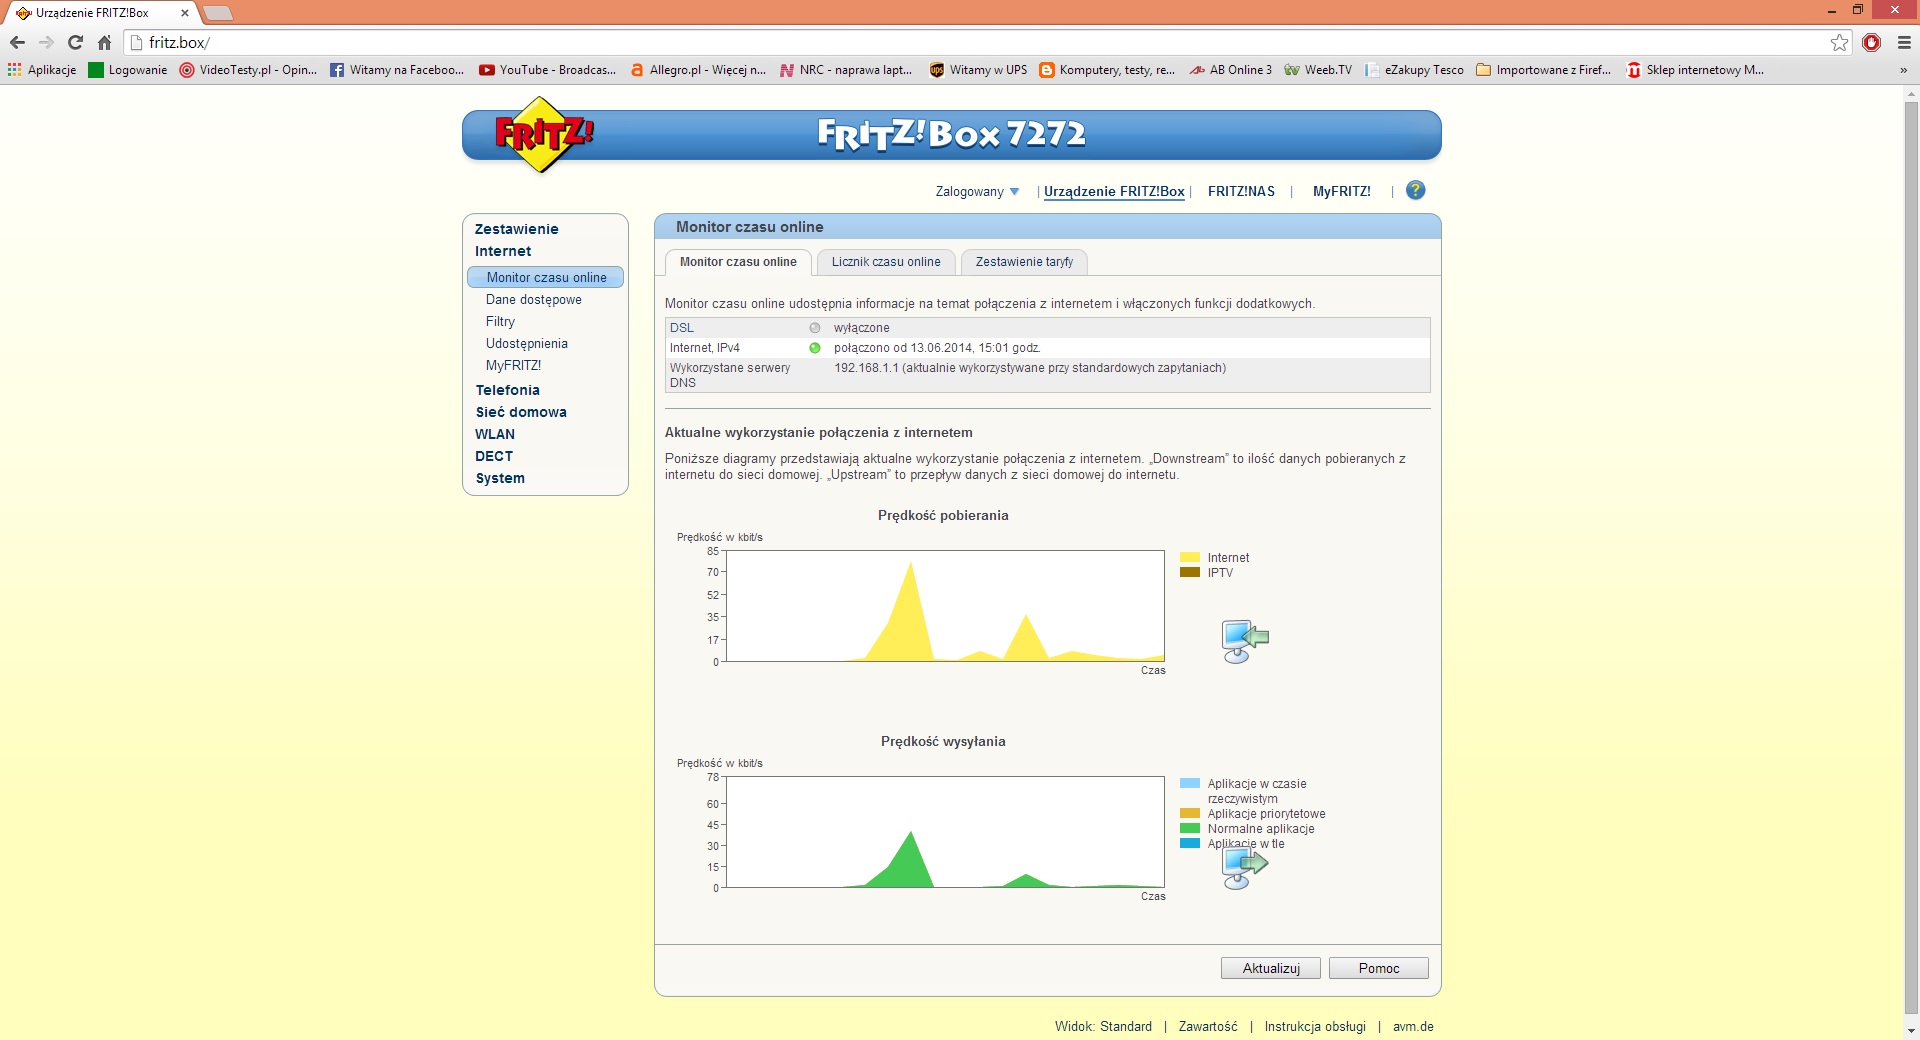Expand the bookmarks overflow chevron
This screenshot has width=1920, height=1040.
coord(1905,70)
